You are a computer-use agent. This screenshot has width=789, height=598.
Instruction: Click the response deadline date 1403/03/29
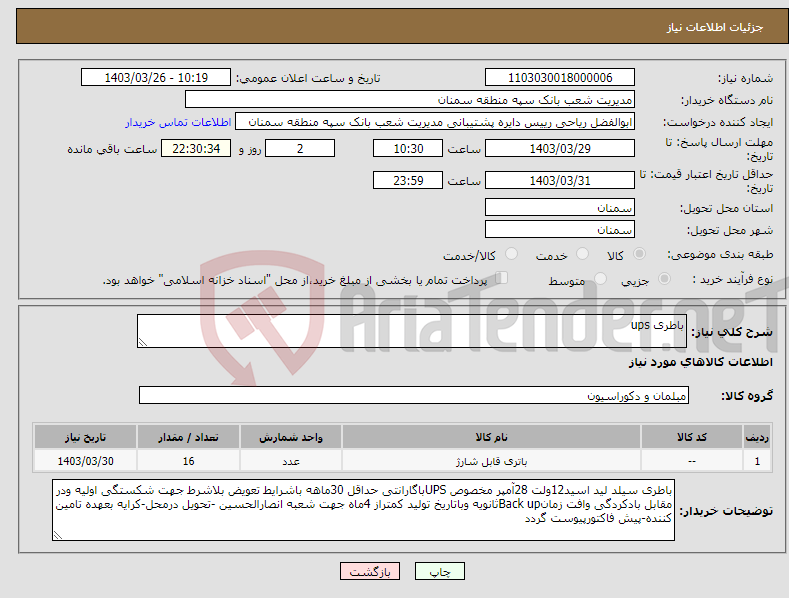[x=560, y=148]
